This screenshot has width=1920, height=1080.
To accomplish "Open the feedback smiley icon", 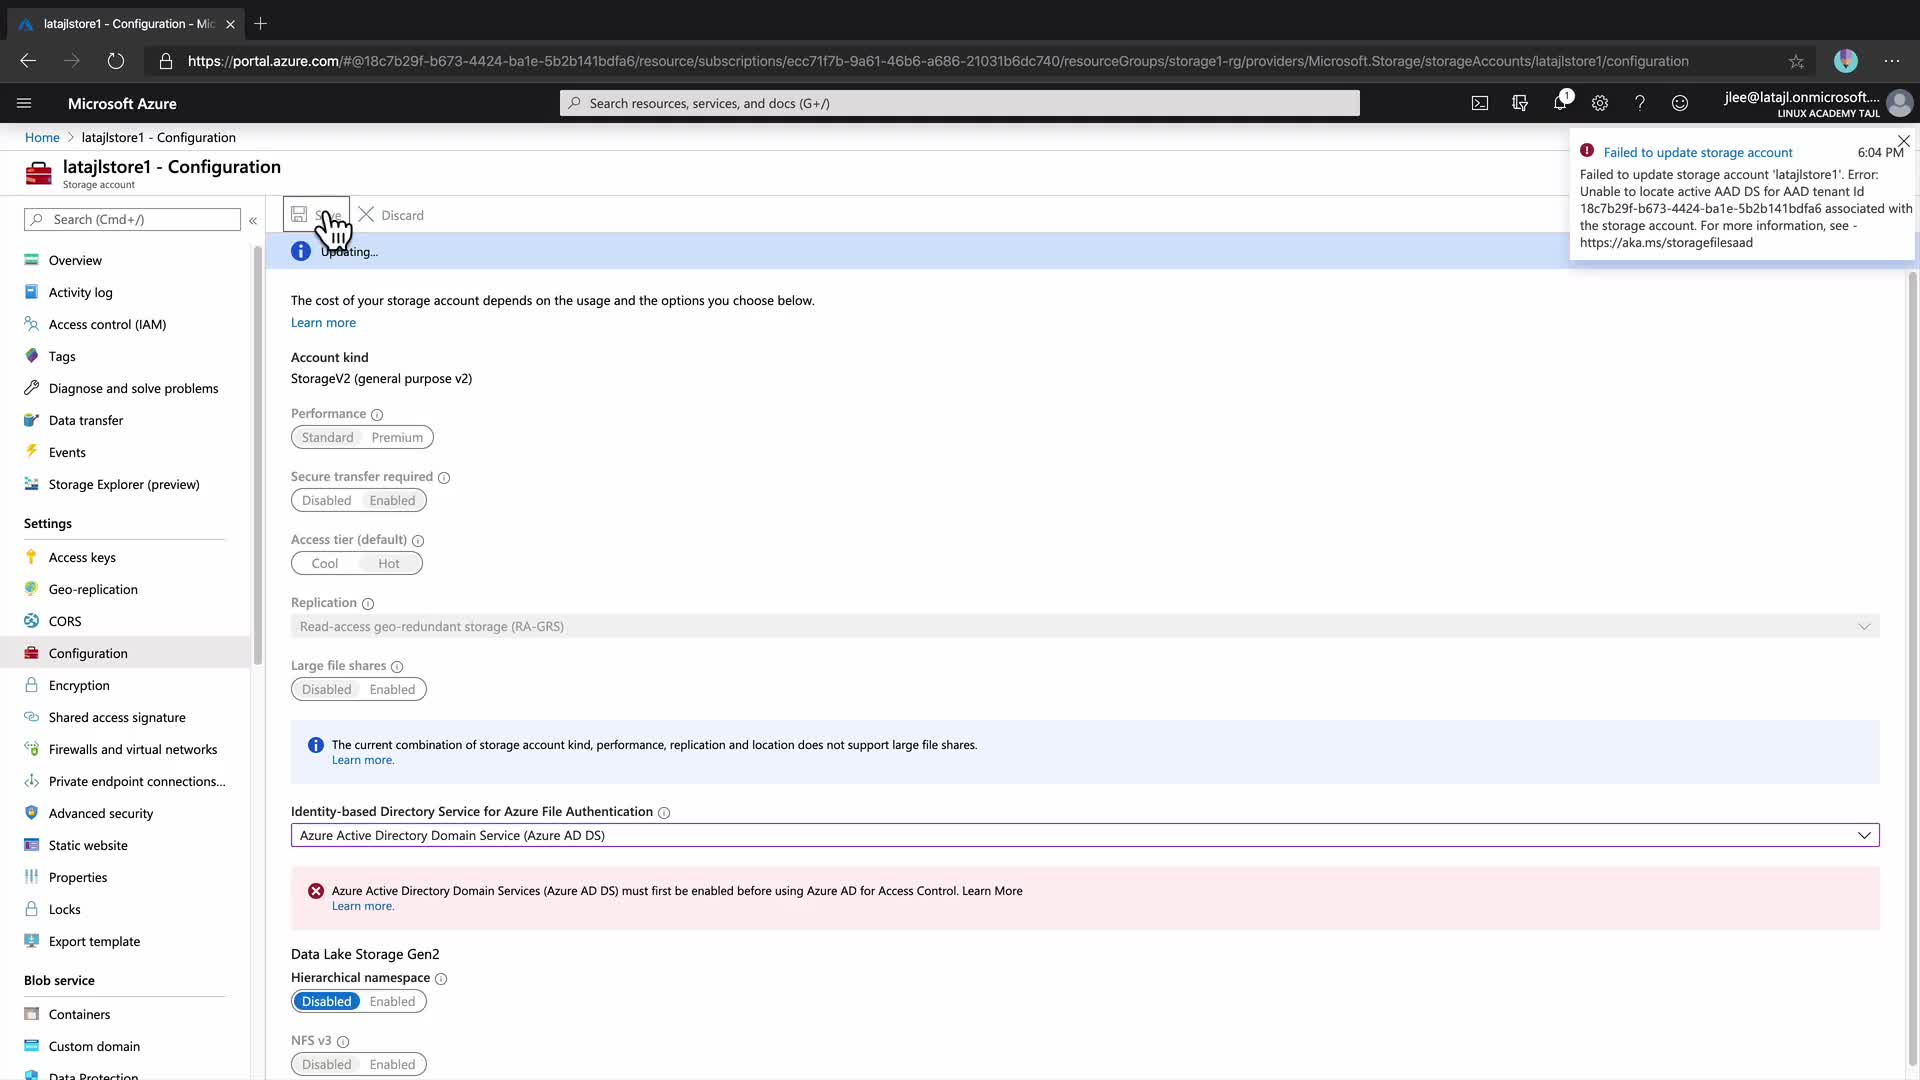I will point(1679,103).
